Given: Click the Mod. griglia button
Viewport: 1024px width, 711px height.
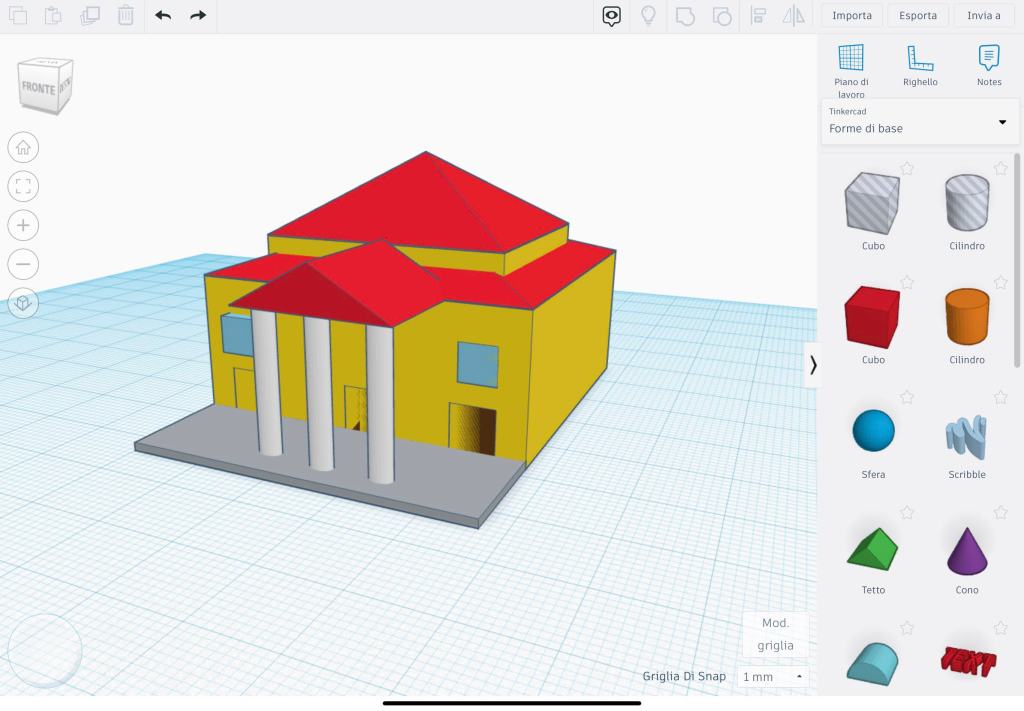Looking at the screenshot, I should [x=775, y=634].
